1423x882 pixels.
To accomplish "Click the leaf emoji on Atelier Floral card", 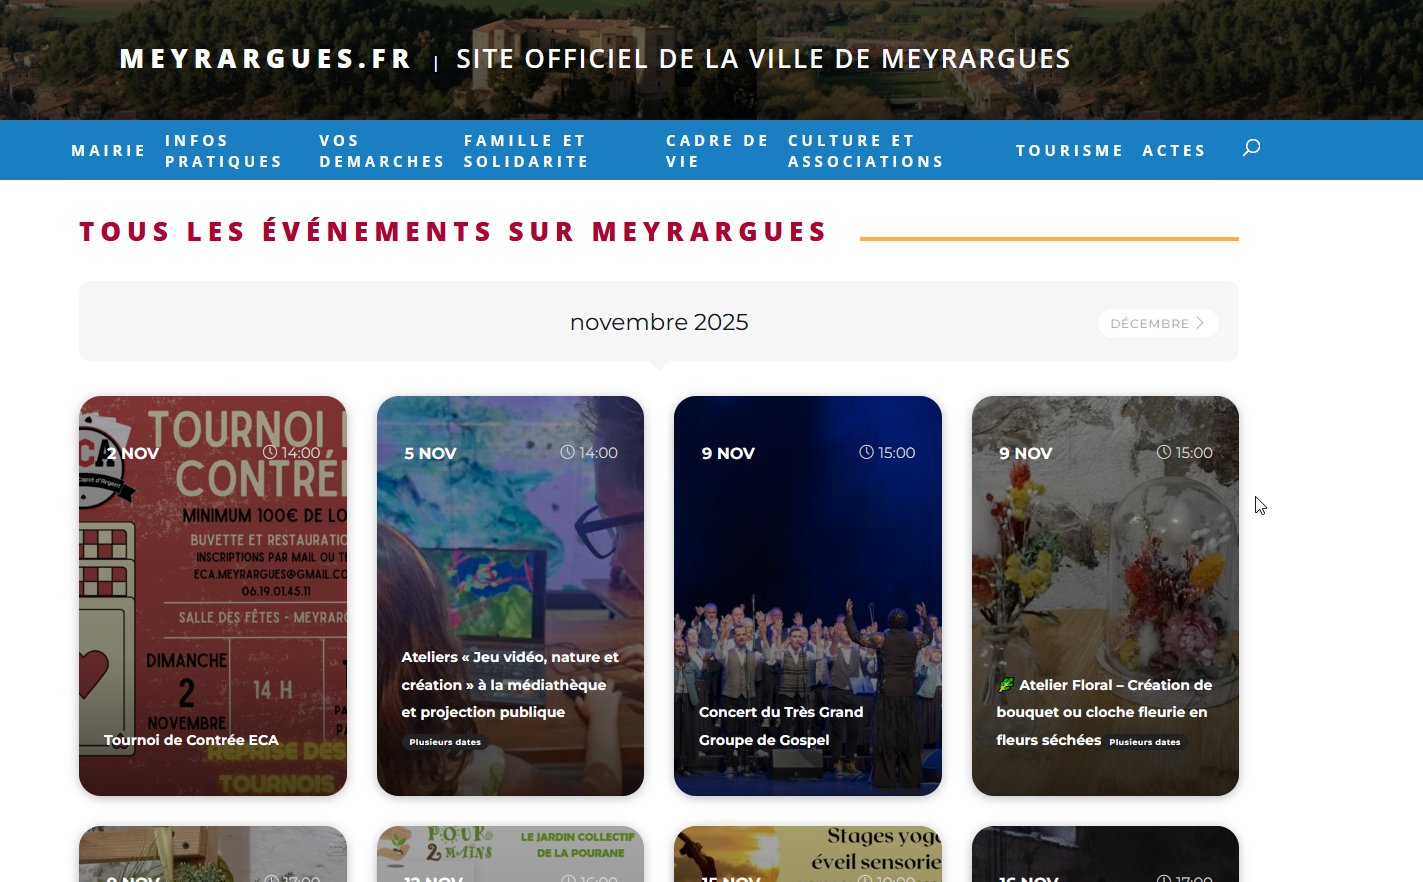I will [1005, 685].
